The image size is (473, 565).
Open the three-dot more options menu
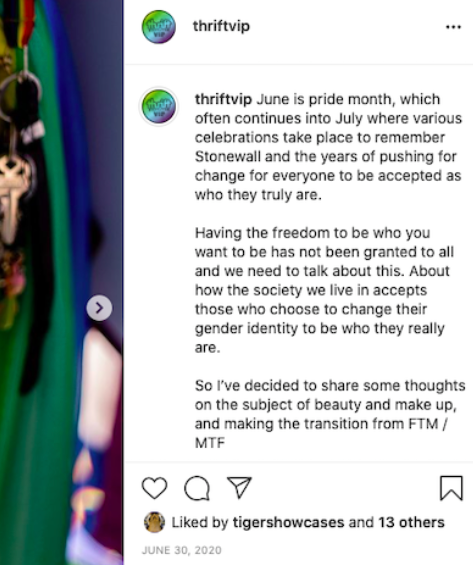click(x=453, y=27)
